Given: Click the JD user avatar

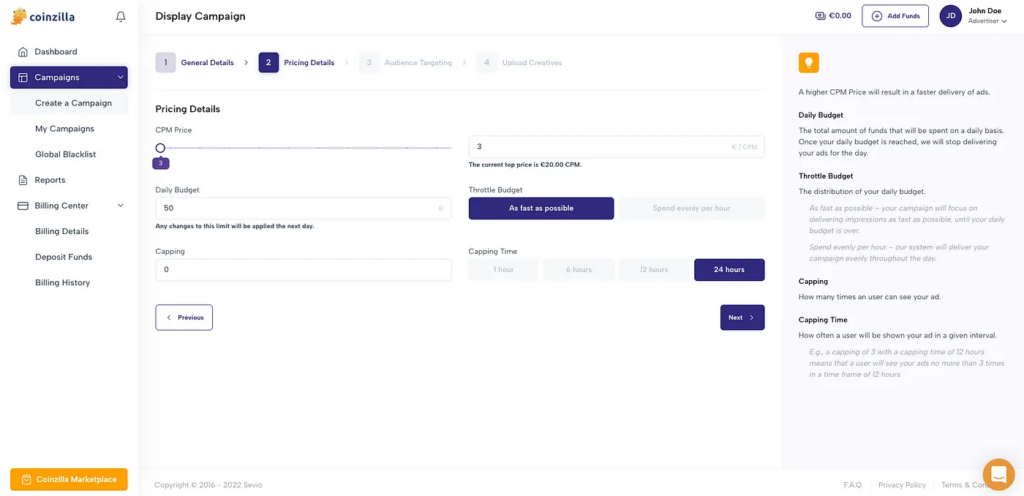Looking at the screenshot, I should pyautogui.click(x=950, y=16).
